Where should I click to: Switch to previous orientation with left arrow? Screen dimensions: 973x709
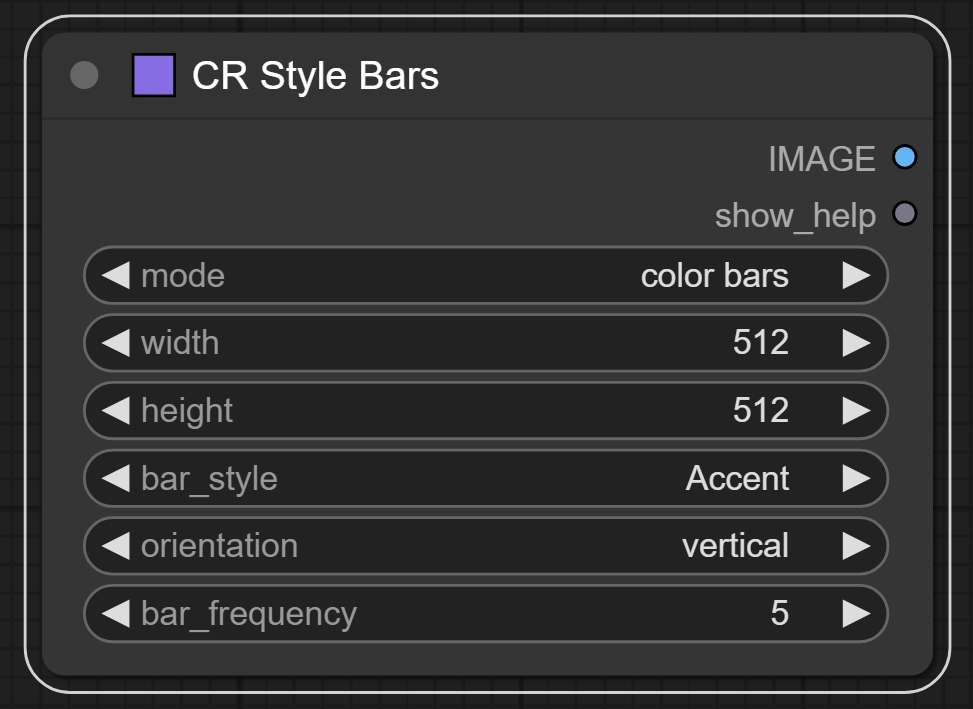click(x=116, y=546)
